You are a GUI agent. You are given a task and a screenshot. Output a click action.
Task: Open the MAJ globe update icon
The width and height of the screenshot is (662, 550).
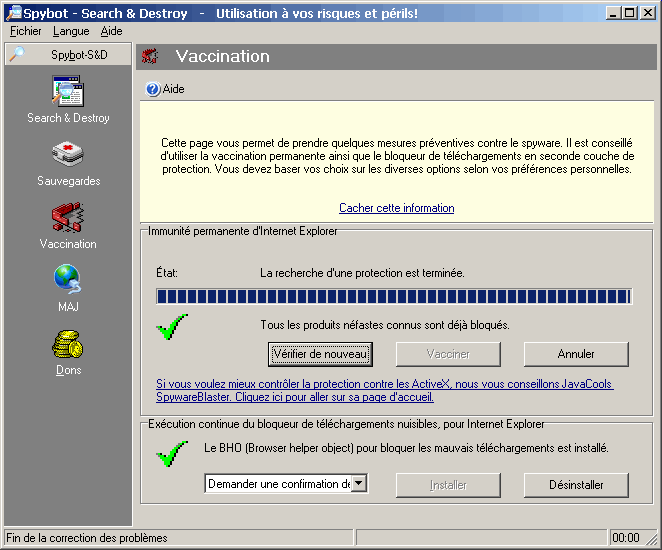pyautogui.click(x=68, y=279)
